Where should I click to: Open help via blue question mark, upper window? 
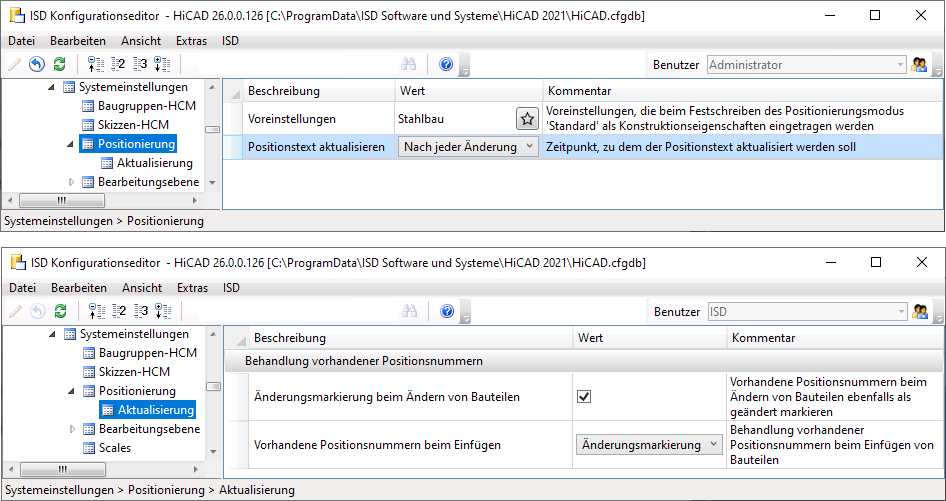tap(446, 65)
